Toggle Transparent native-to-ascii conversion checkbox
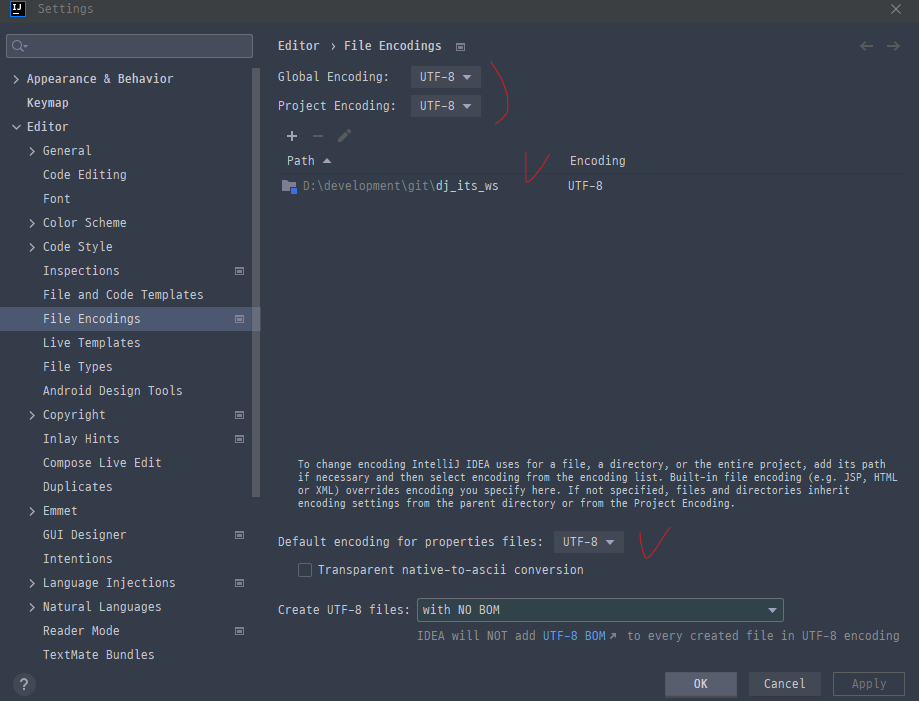The height and width of the screenshot is (701, 919). click(305, 570)
